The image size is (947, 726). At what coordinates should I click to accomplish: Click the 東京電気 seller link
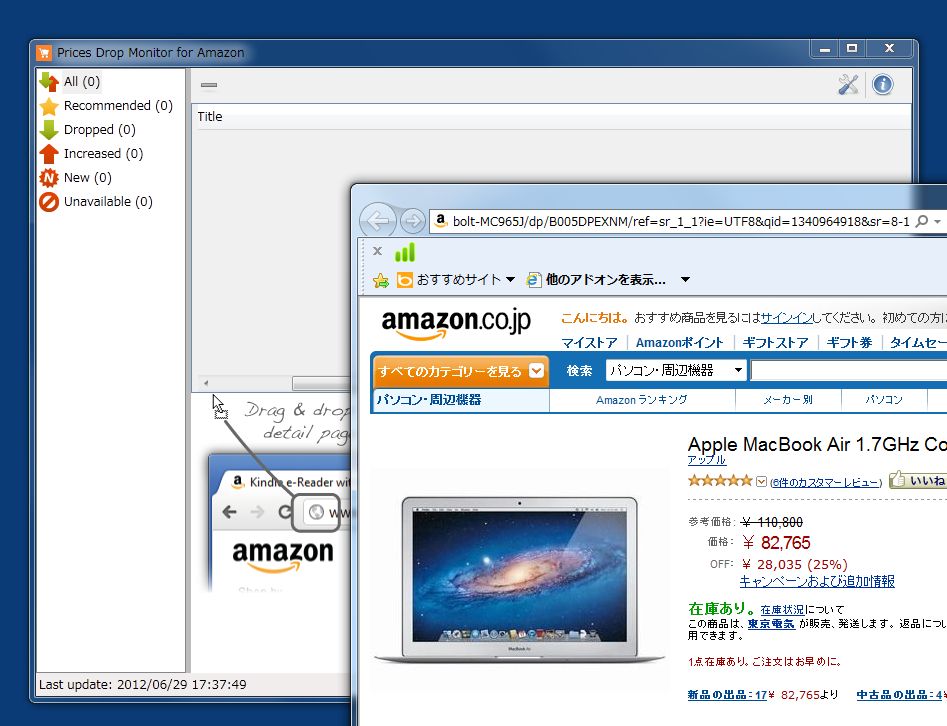pos(771,624)
